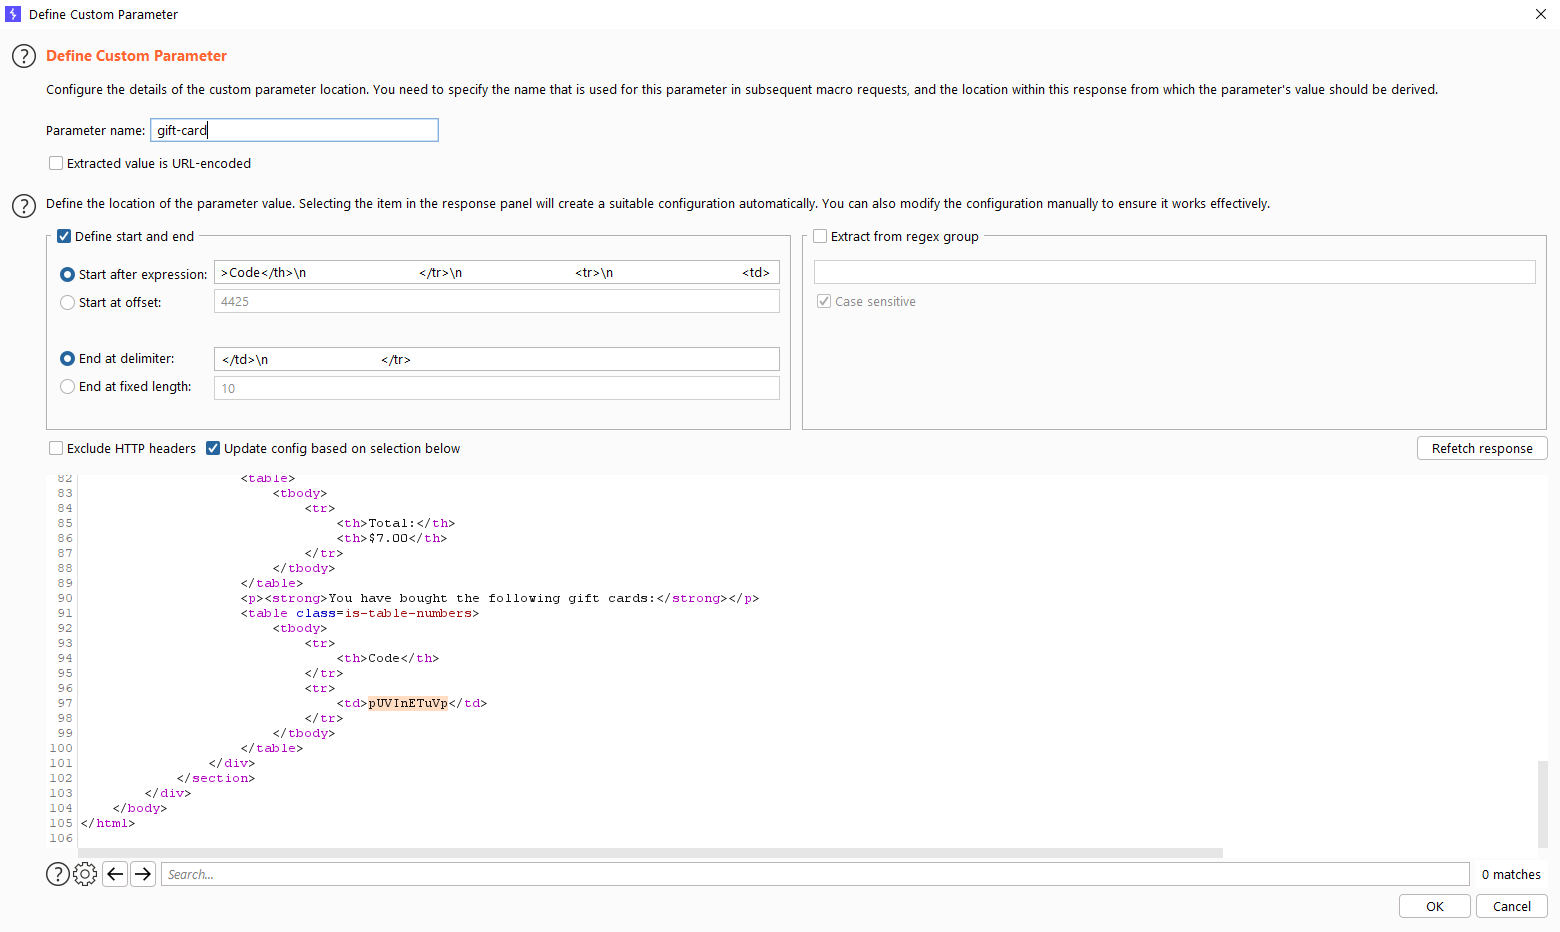Click the 'Total:' header text in response

(392, 523)
